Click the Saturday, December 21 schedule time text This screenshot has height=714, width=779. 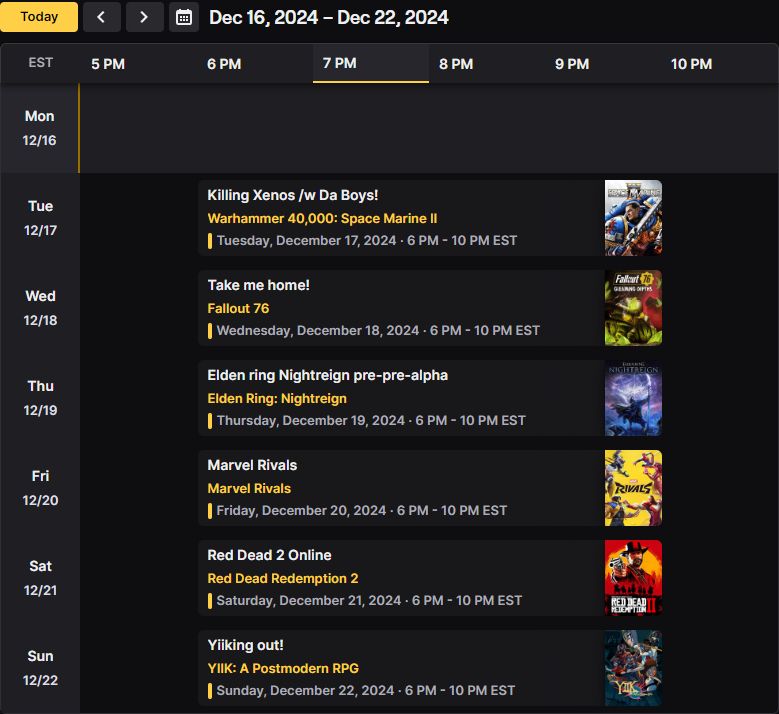click(369, 600)
